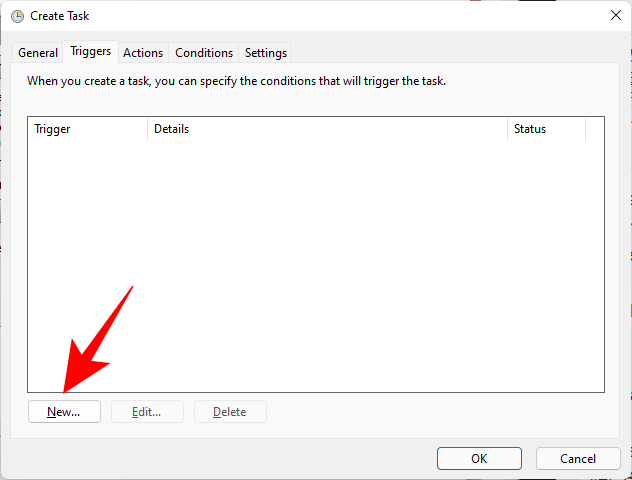Click divider between Trigger and Details columns
The image size is (632, 480).
147,129
